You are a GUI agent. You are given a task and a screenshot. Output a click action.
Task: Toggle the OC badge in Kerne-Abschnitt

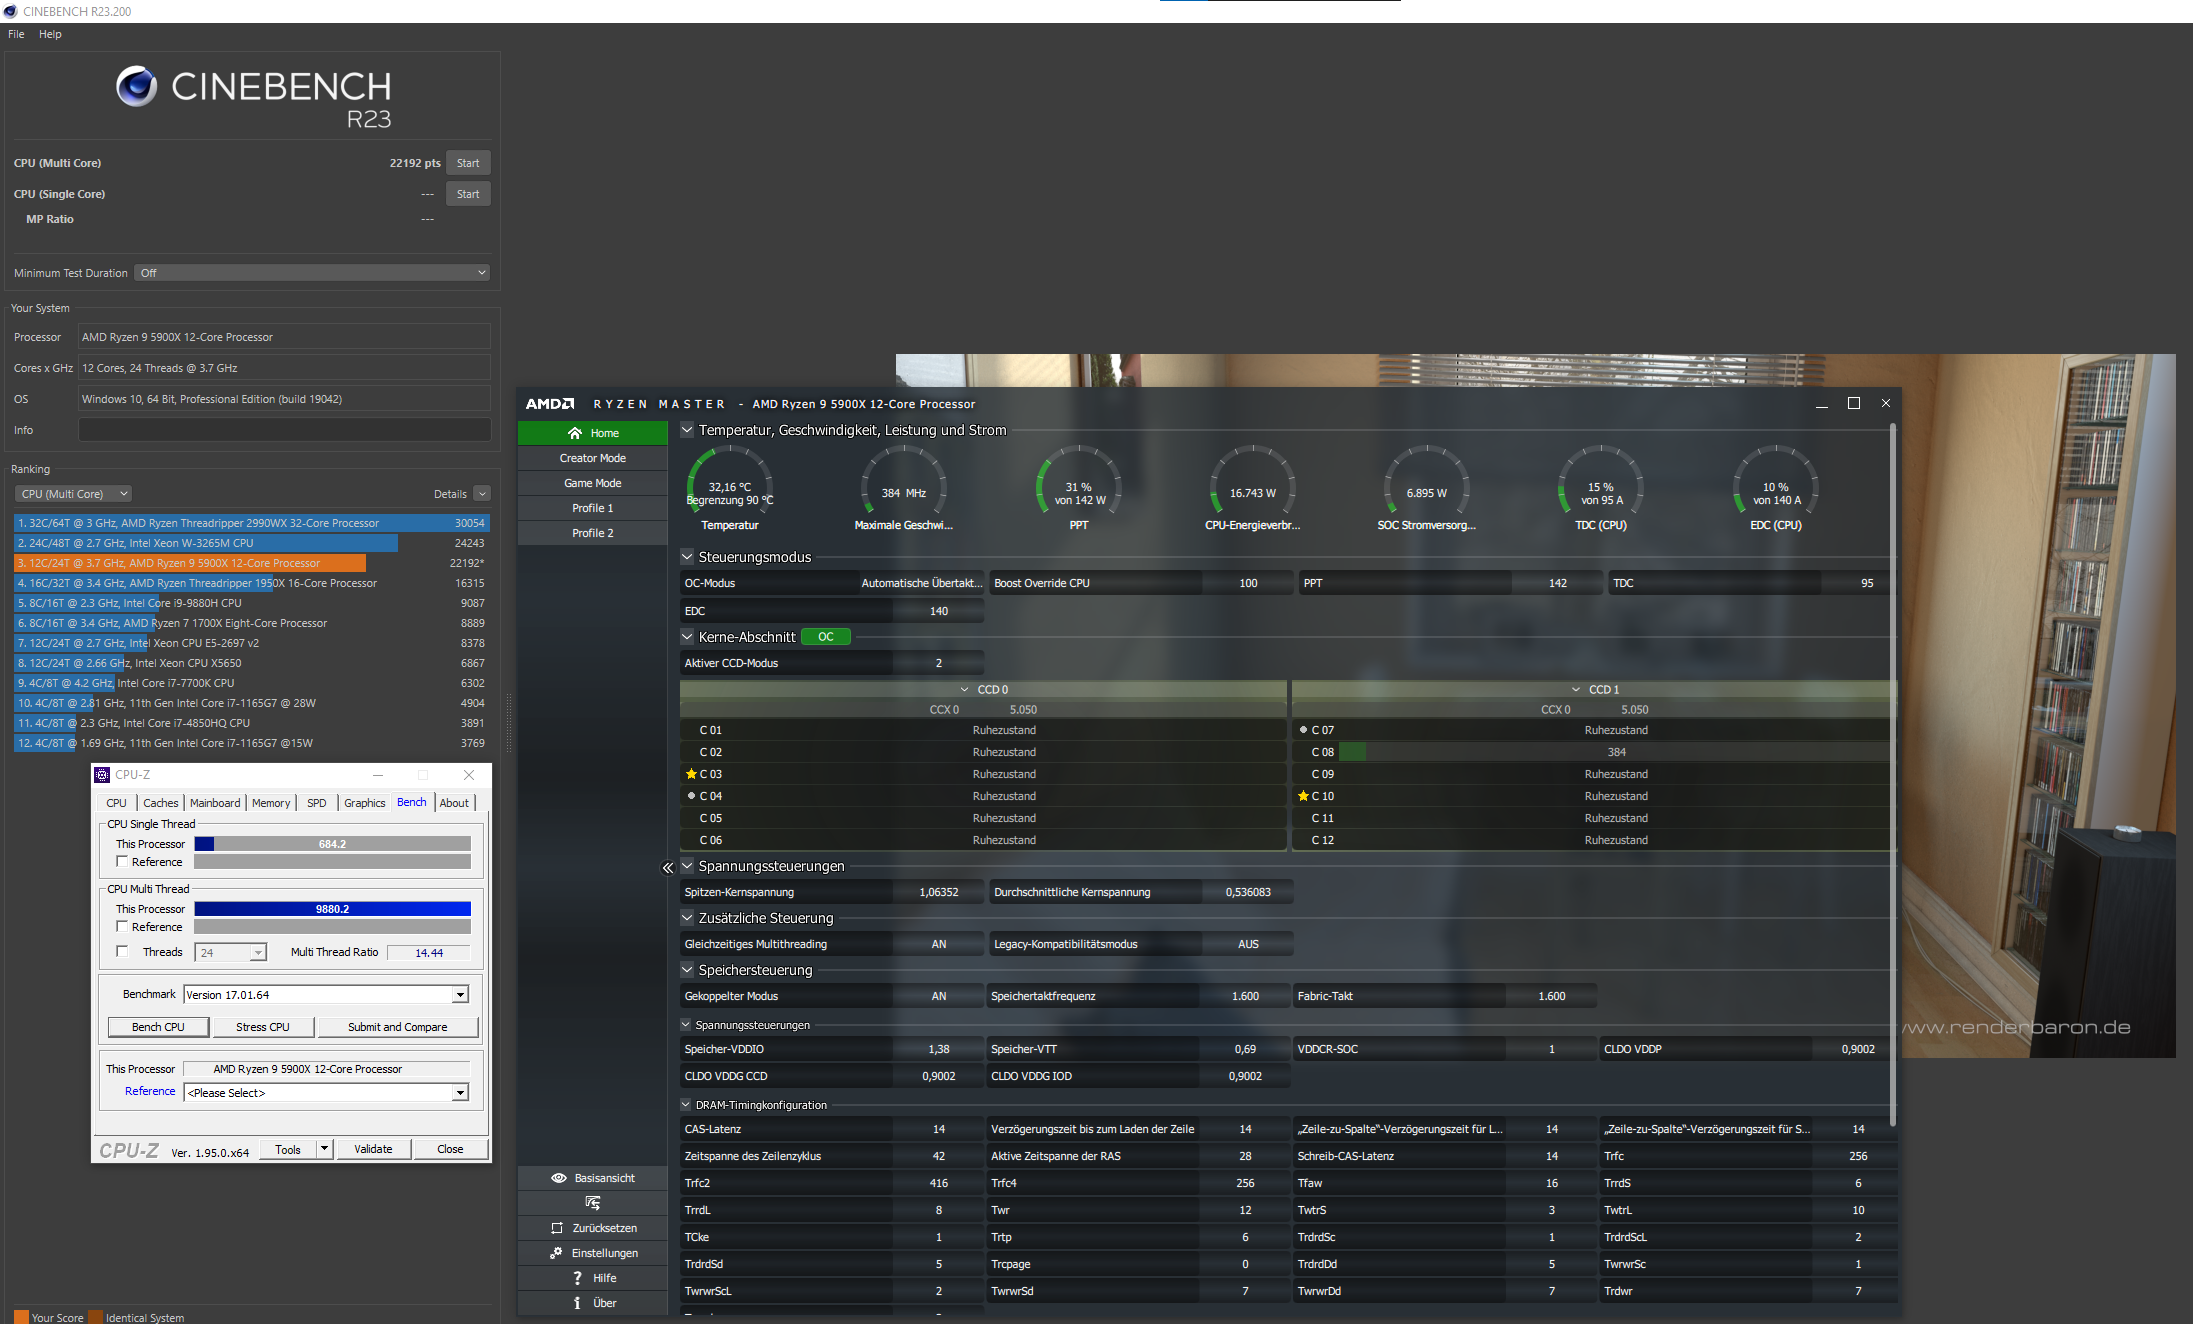(825, 636)
